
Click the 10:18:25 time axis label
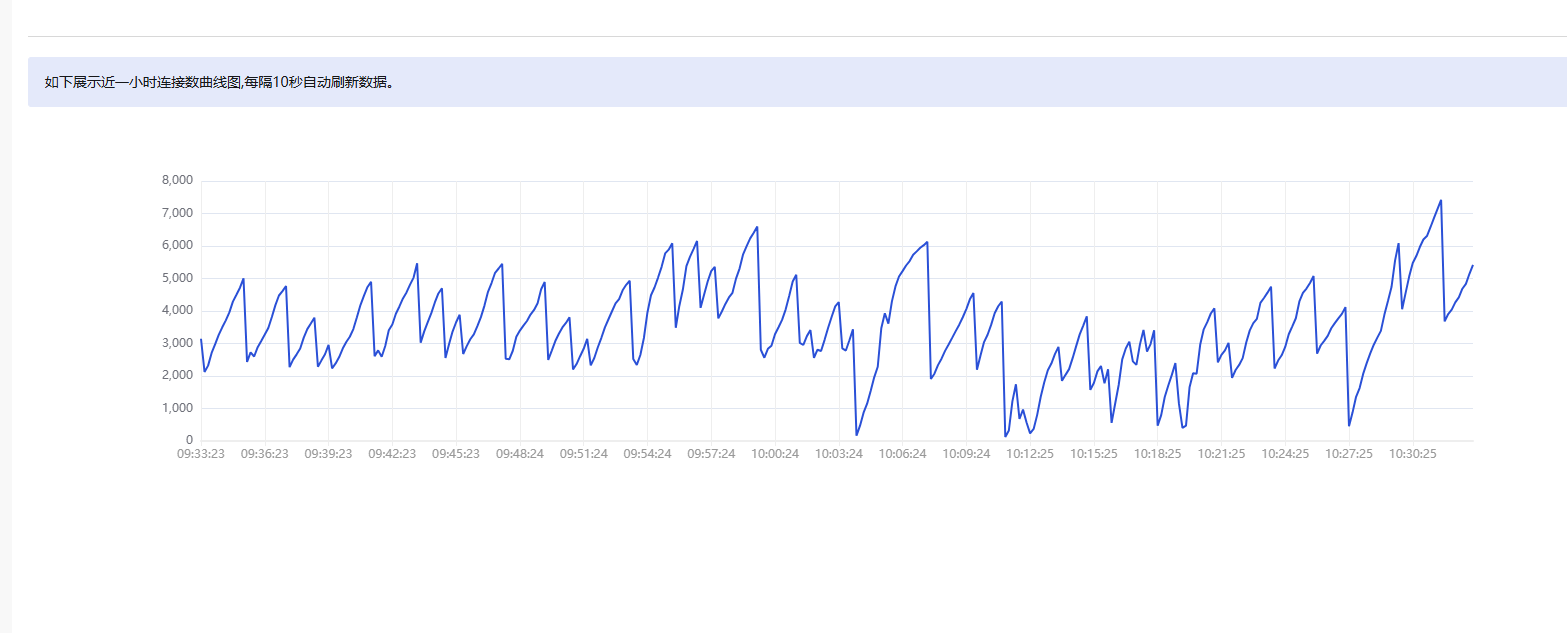(1157, 454)
